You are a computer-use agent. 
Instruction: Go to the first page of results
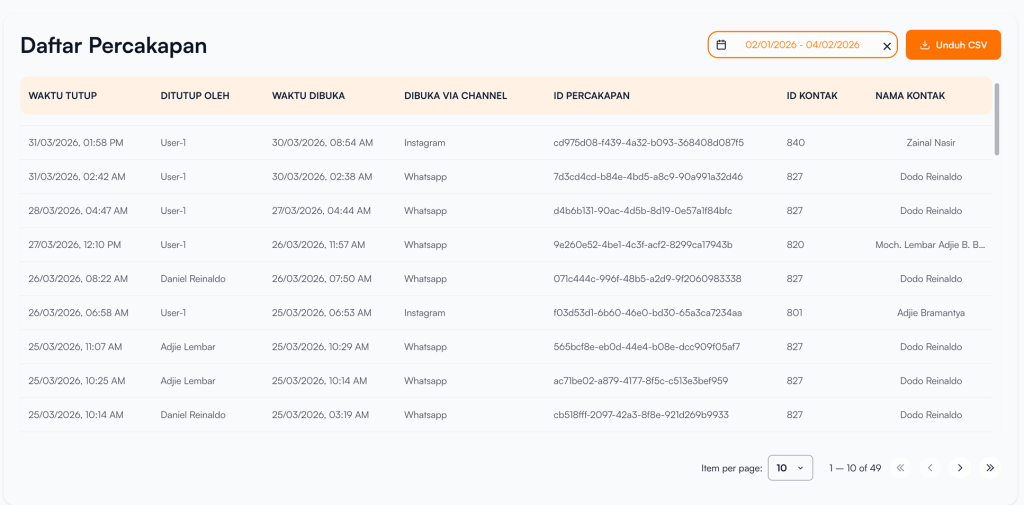[x=900, y=468]
